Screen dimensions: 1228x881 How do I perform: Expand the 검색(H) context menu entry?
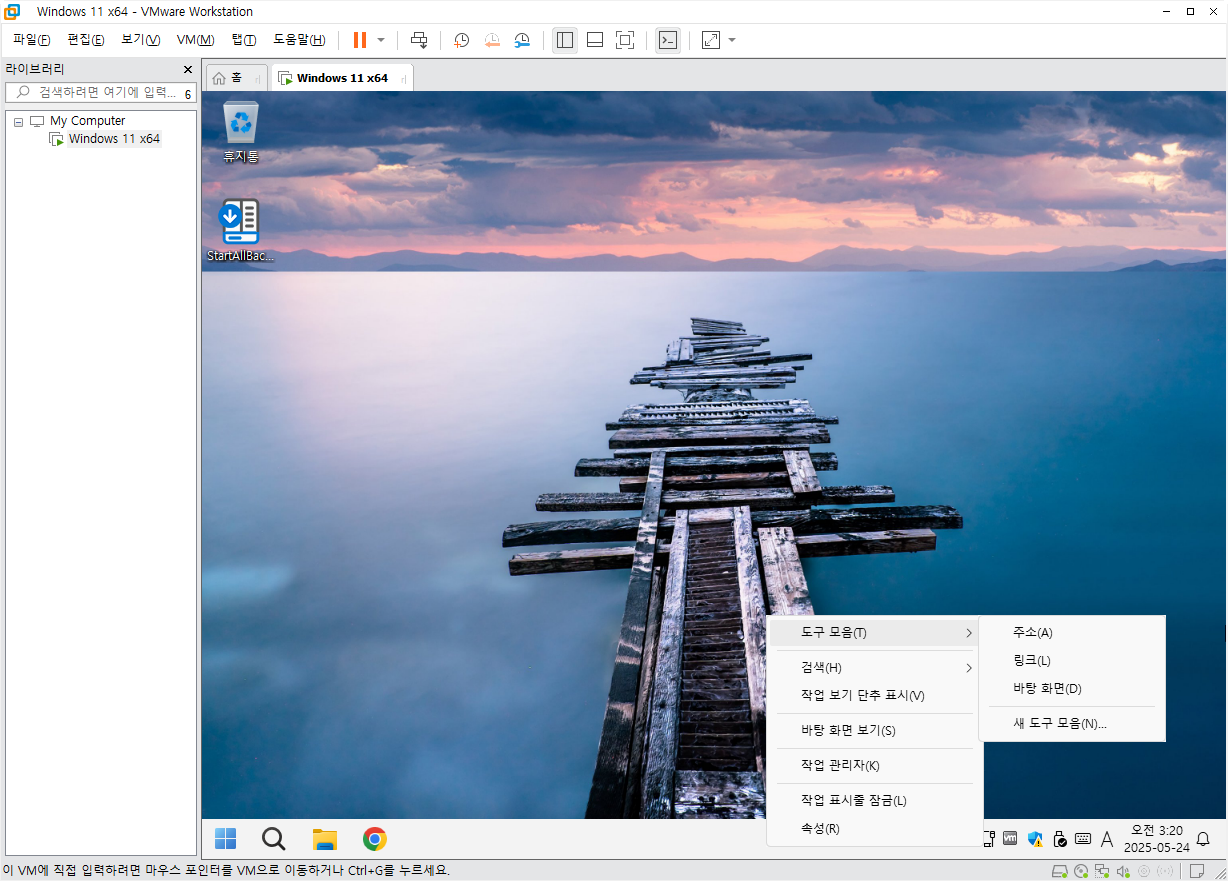[875, 667]
